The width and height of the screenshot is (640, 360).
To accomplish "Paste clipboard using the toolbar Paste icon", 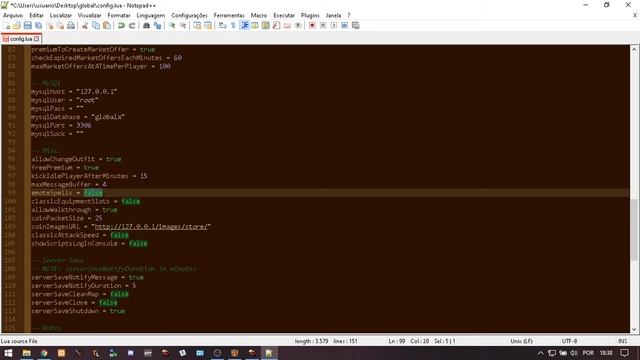I will 107,25.
